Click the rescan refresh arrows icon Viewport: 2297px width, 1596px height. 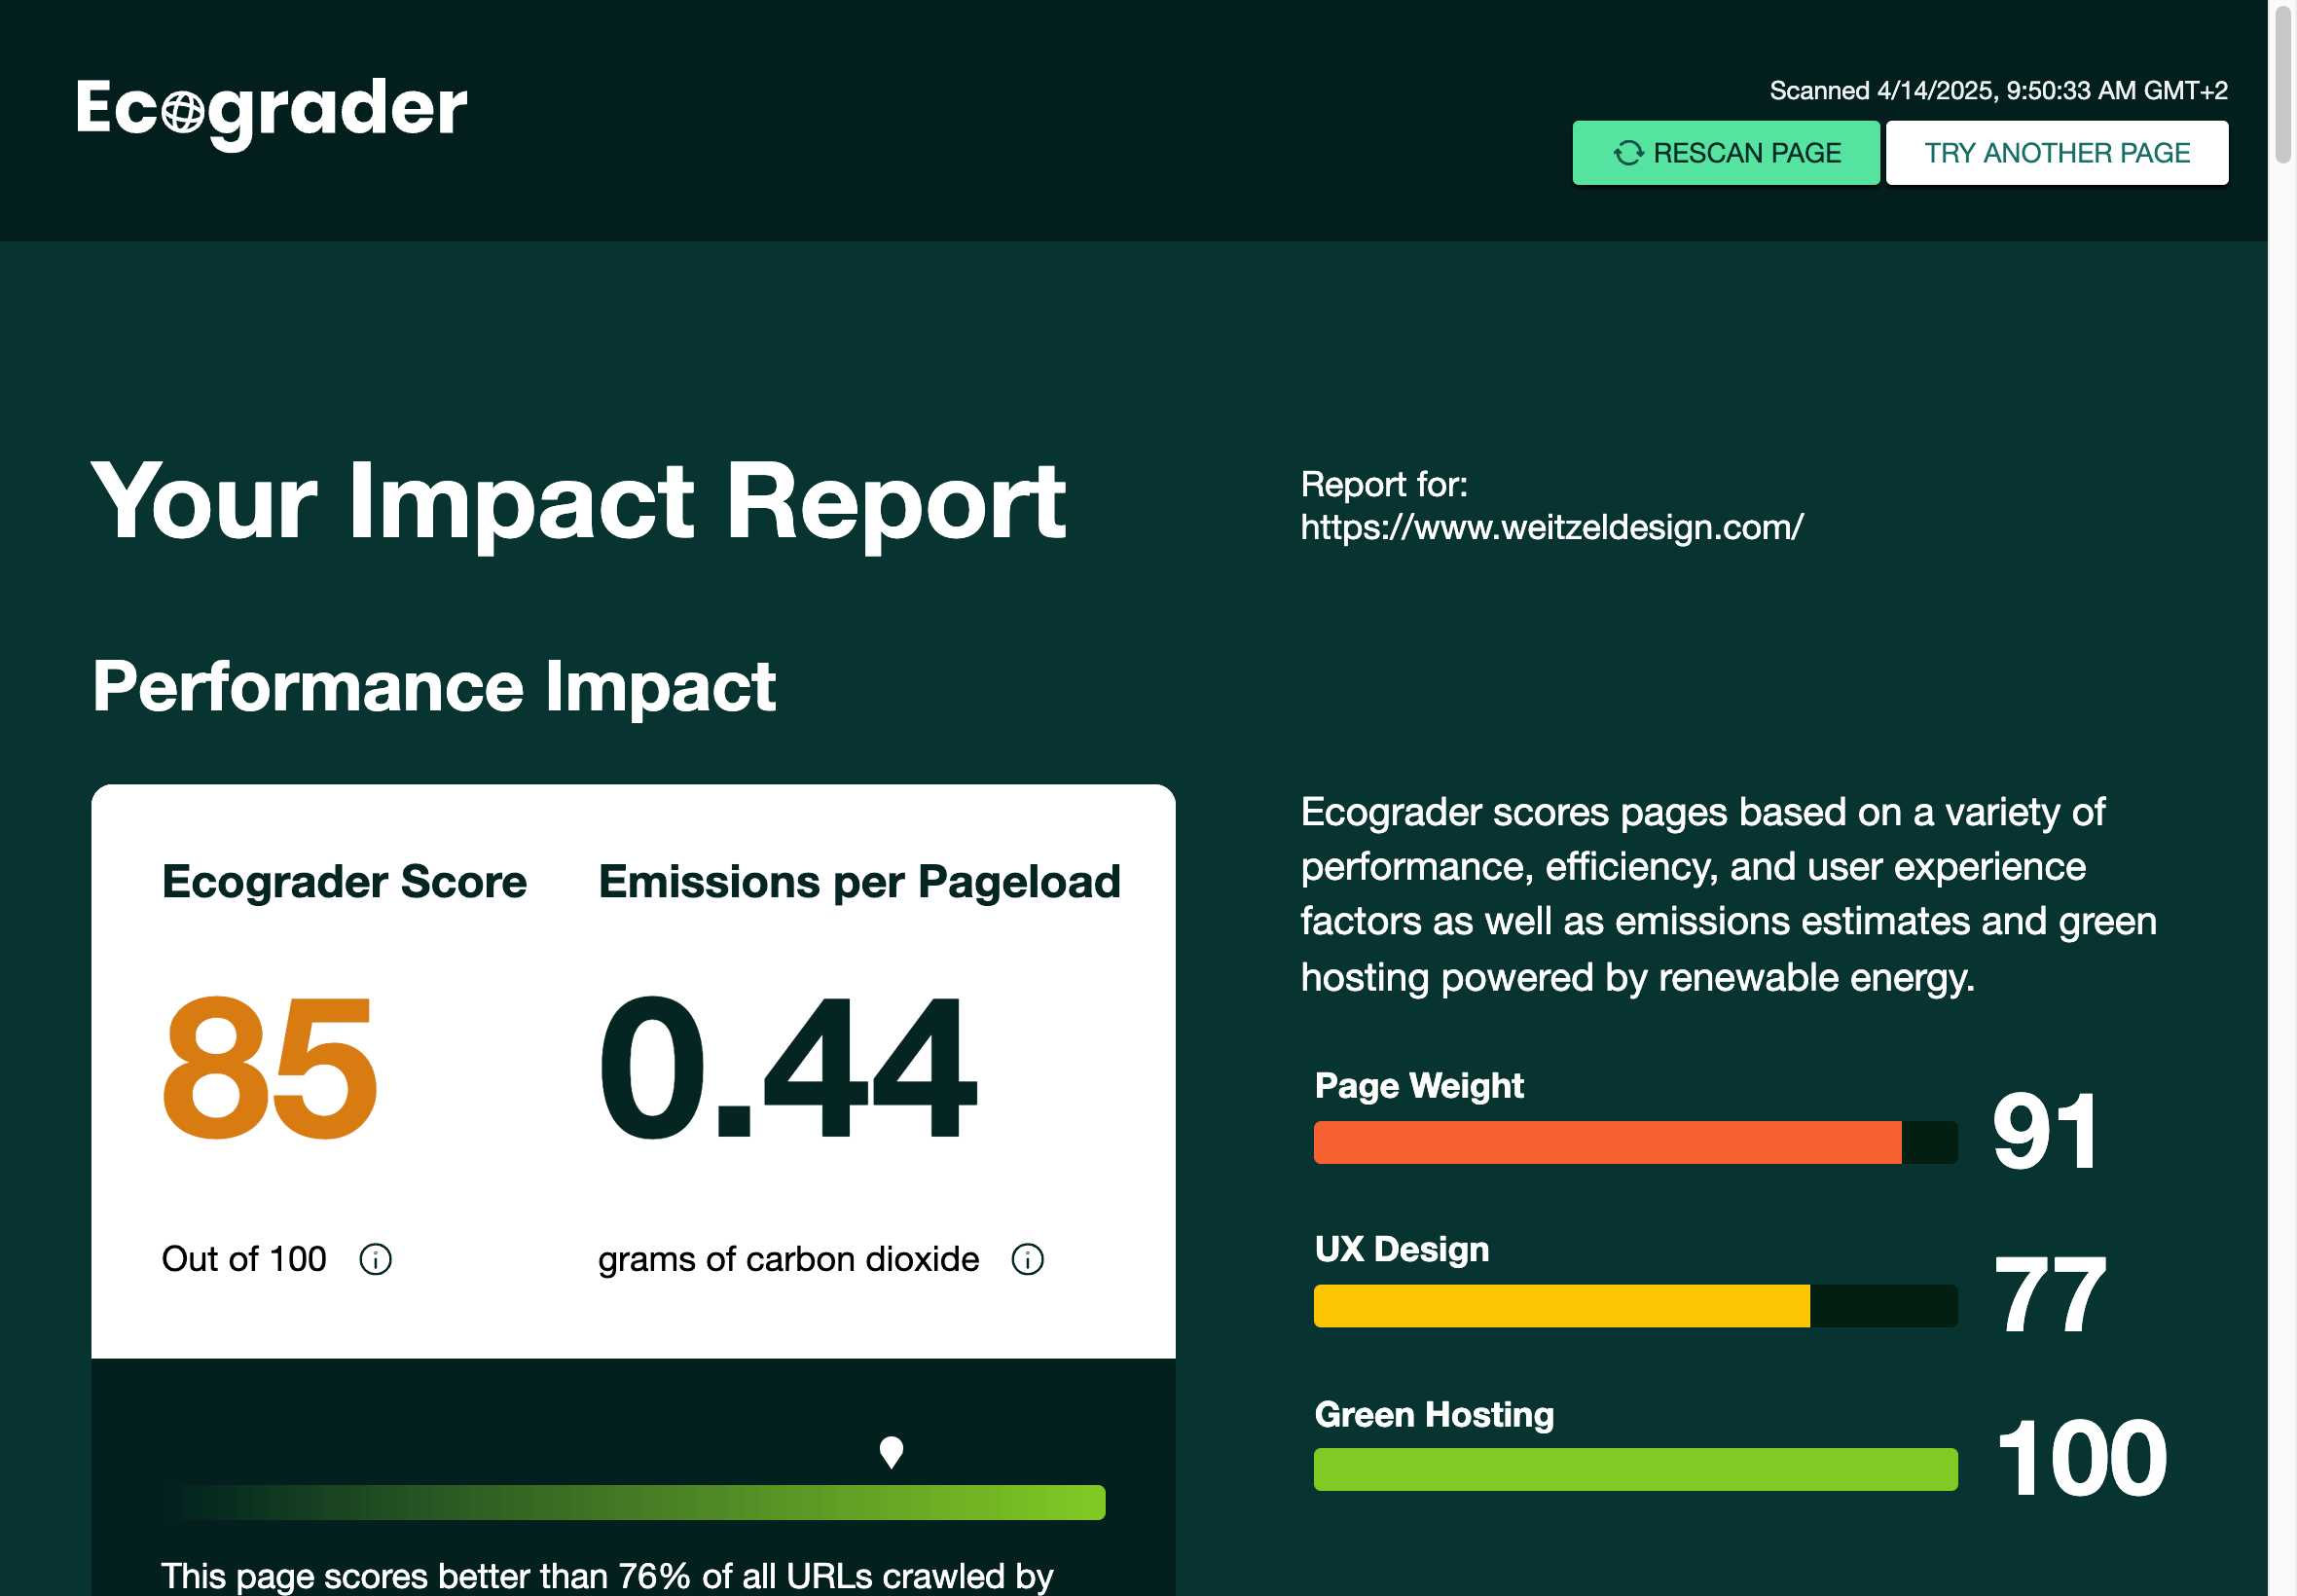coord(1628,153)
